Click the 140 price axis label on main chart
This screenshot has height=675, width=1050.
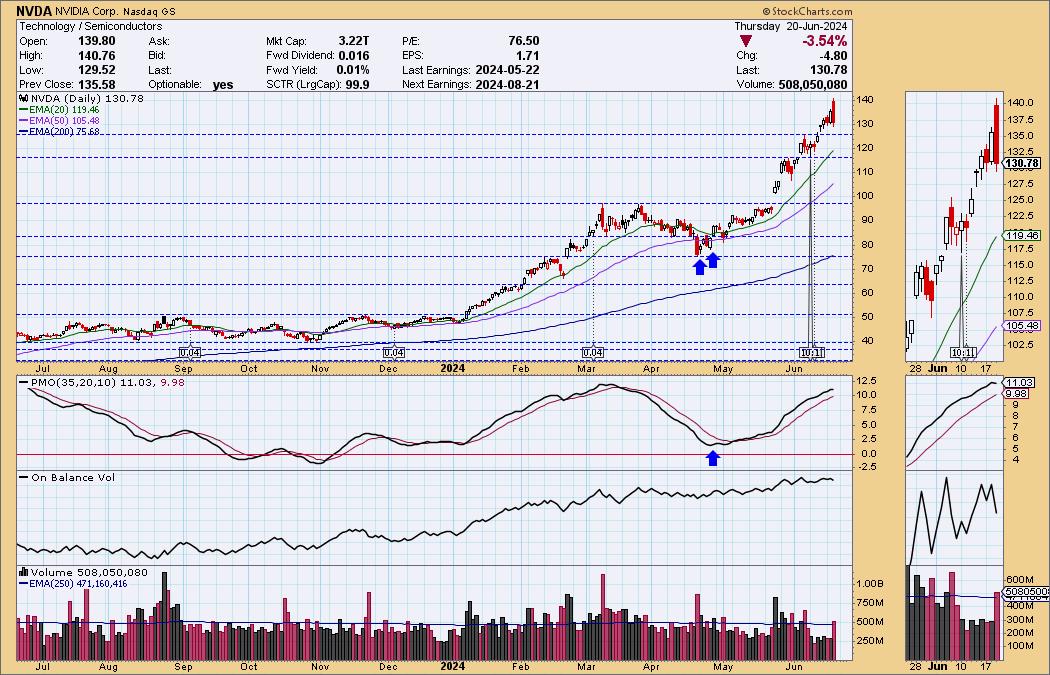(x=865, y=100)
